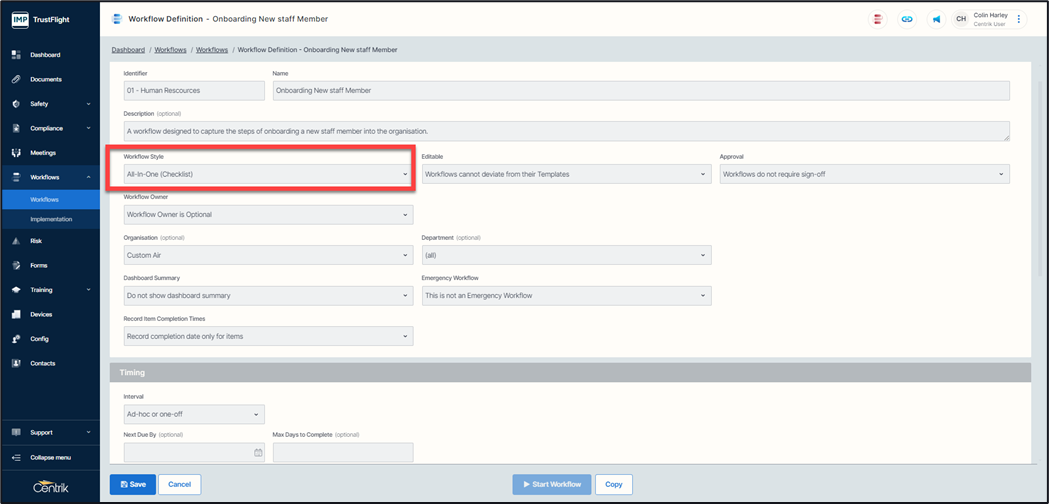Click the red stack icon in header
The height and width of the screenshot is (504, 1049).
pos(878,19)
